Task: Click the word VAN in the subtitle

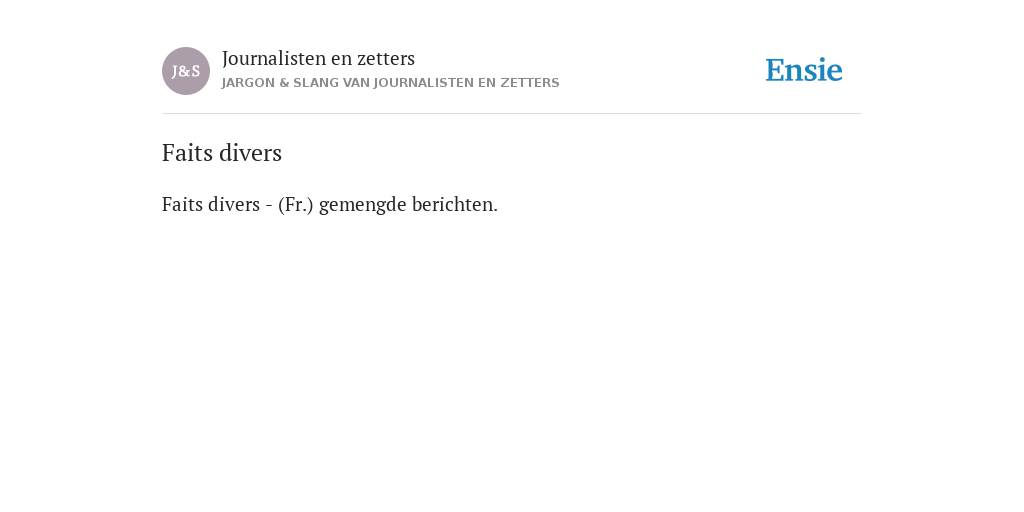Action: coord(356,83)
